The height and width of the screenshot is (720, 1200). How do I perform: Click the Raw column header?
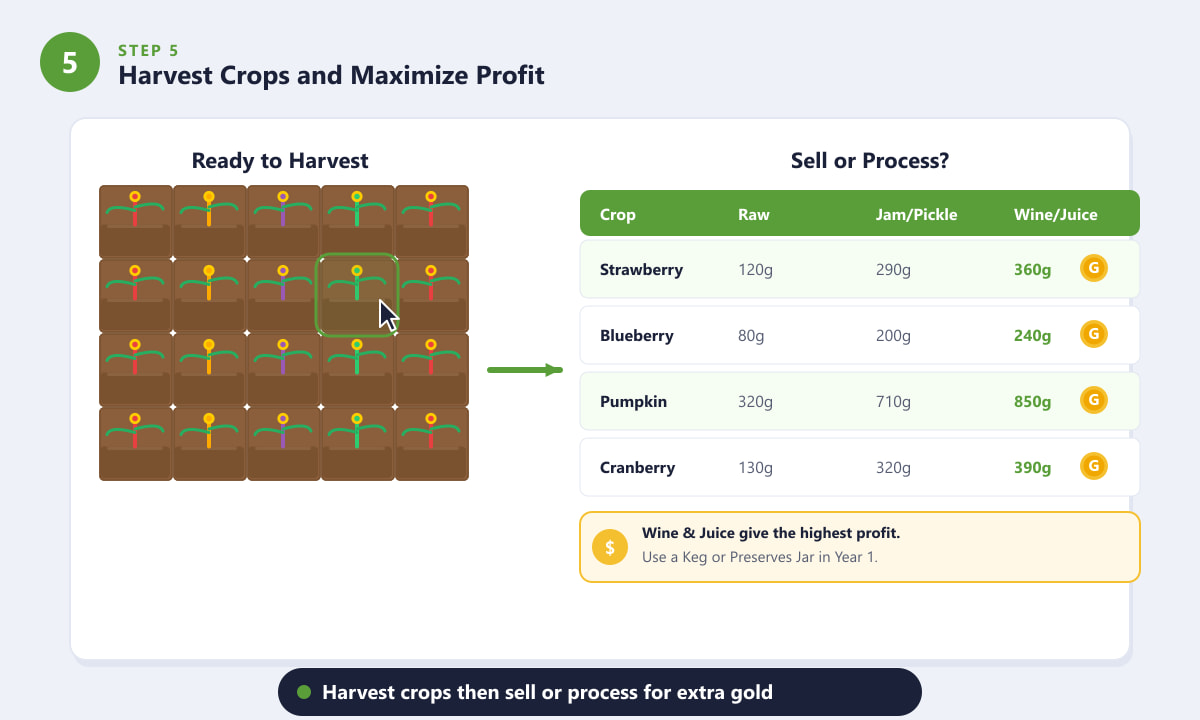click(754, 214)
